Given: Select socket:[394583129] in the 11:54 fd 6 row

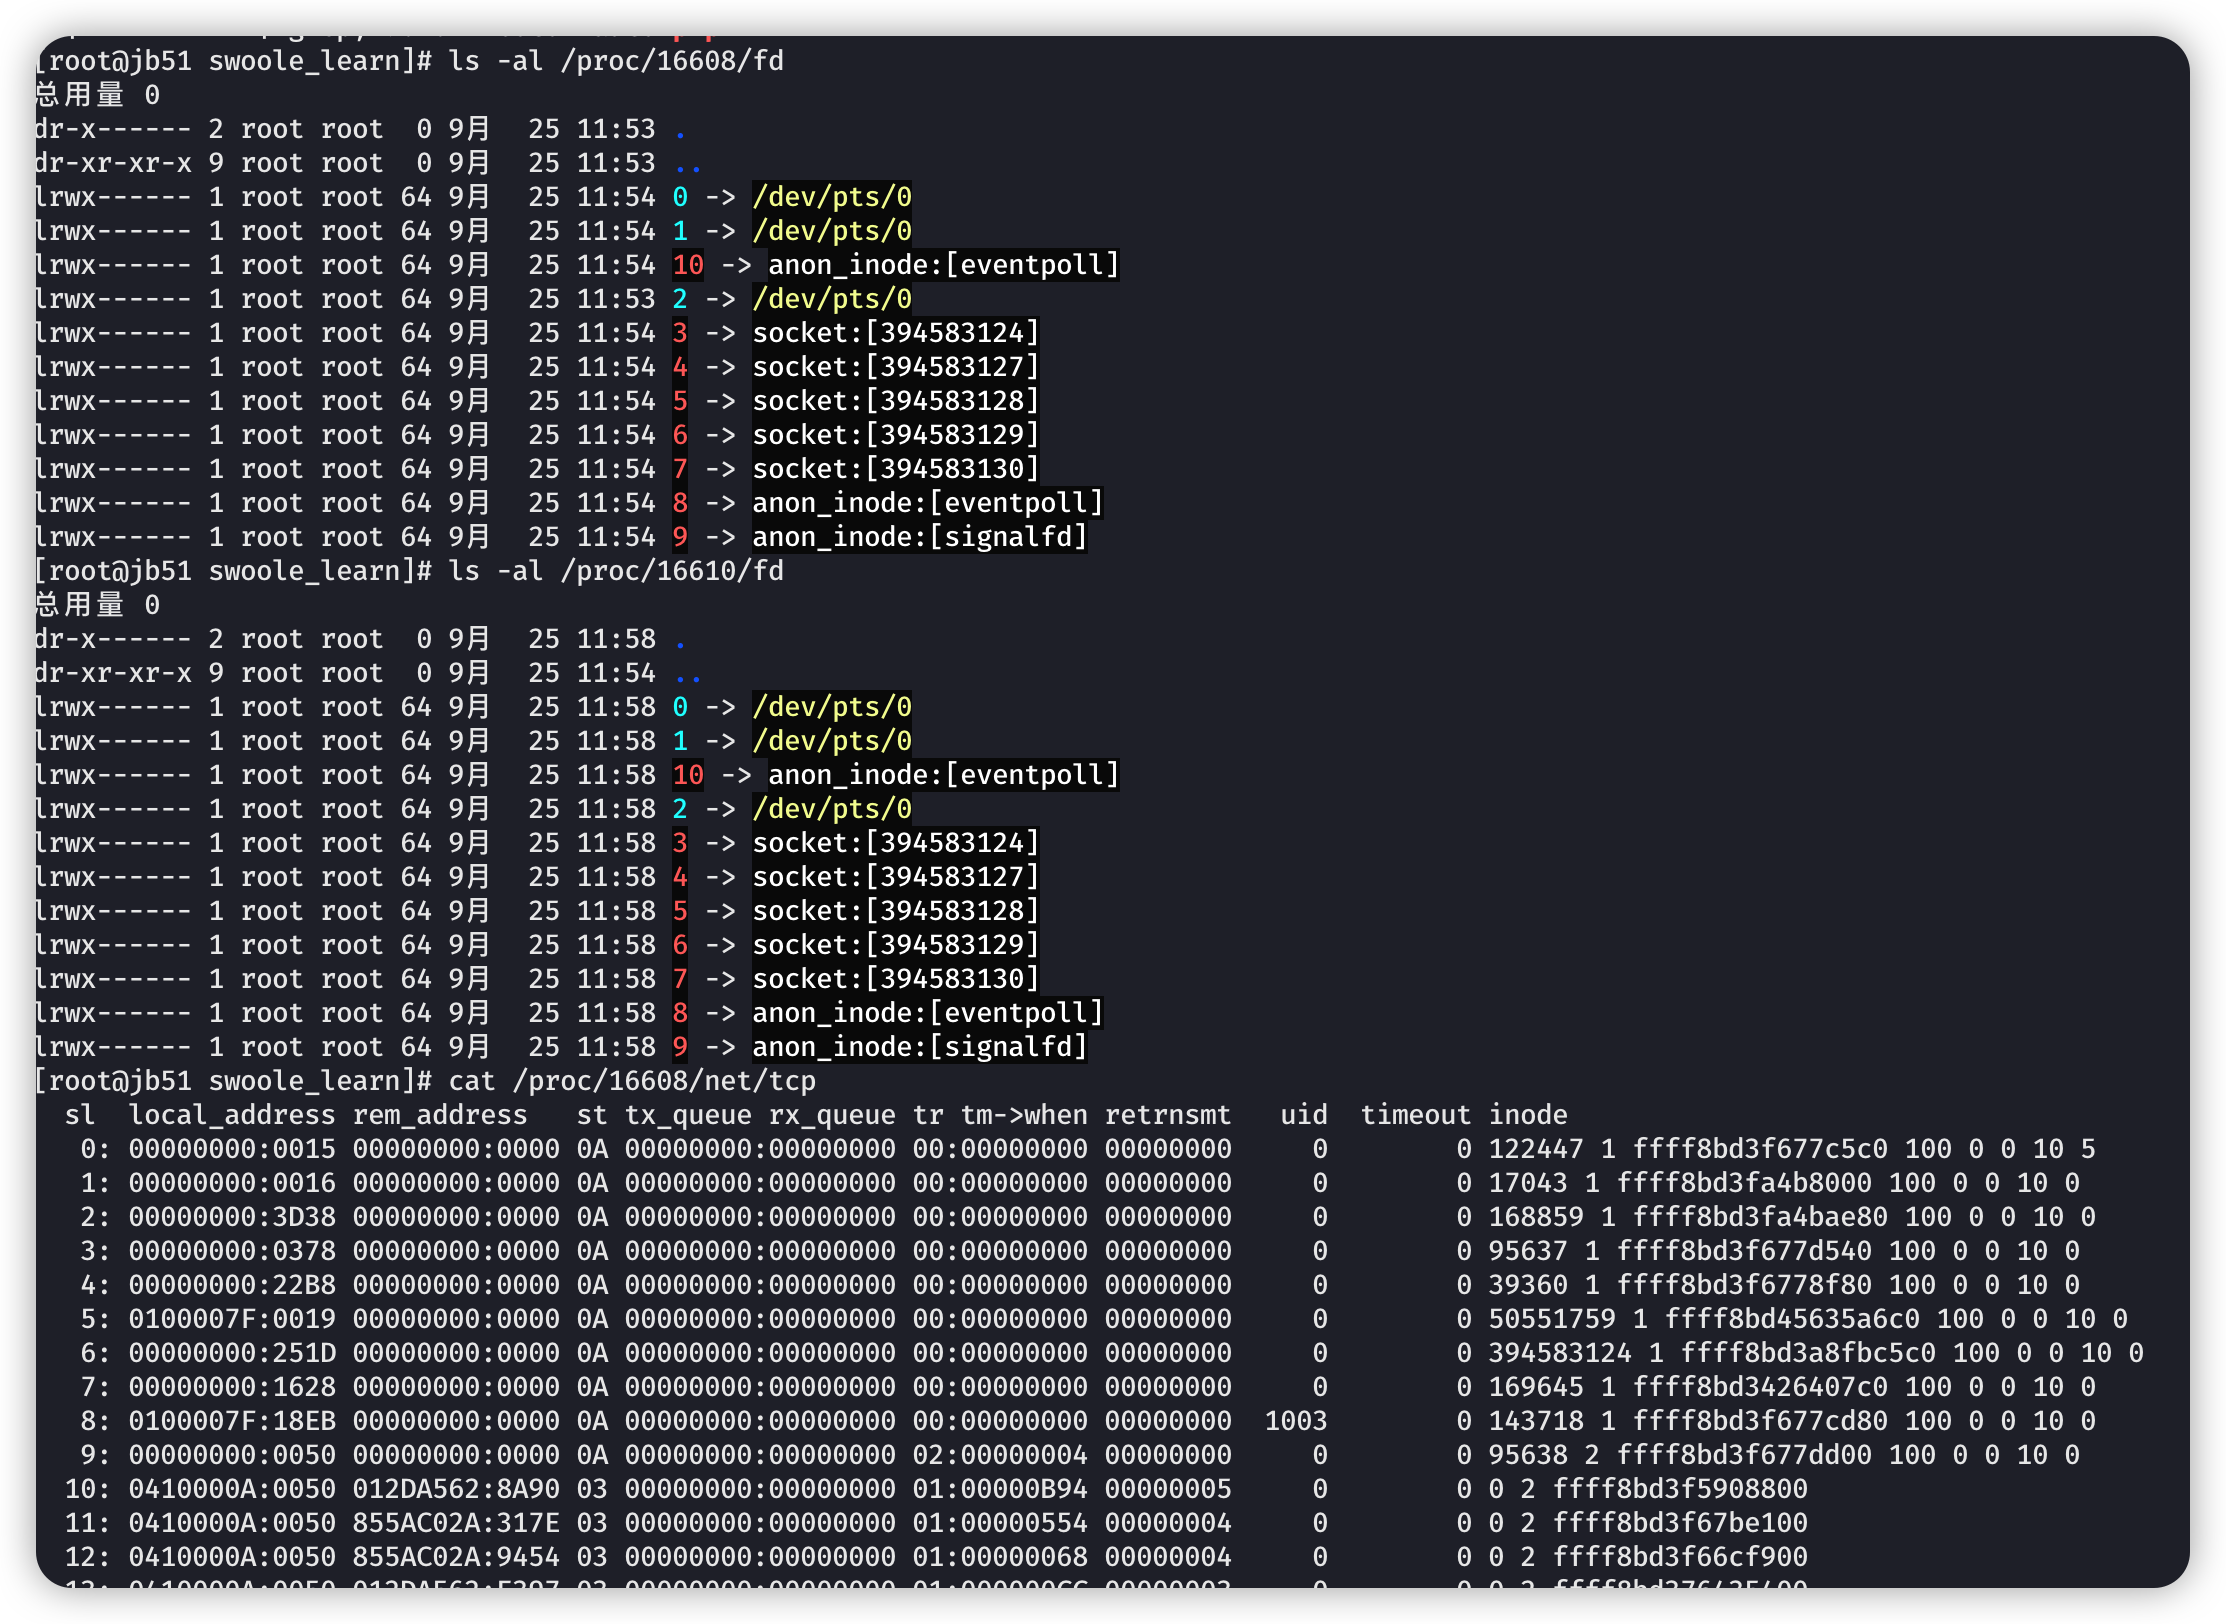Looking at the screenshot, I should click(x=896, y=435).
